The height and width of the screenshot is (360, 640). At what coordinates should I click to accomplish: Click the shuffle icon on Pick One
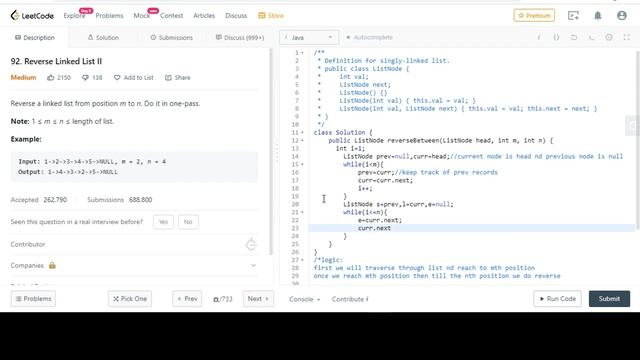click(116, 299)
